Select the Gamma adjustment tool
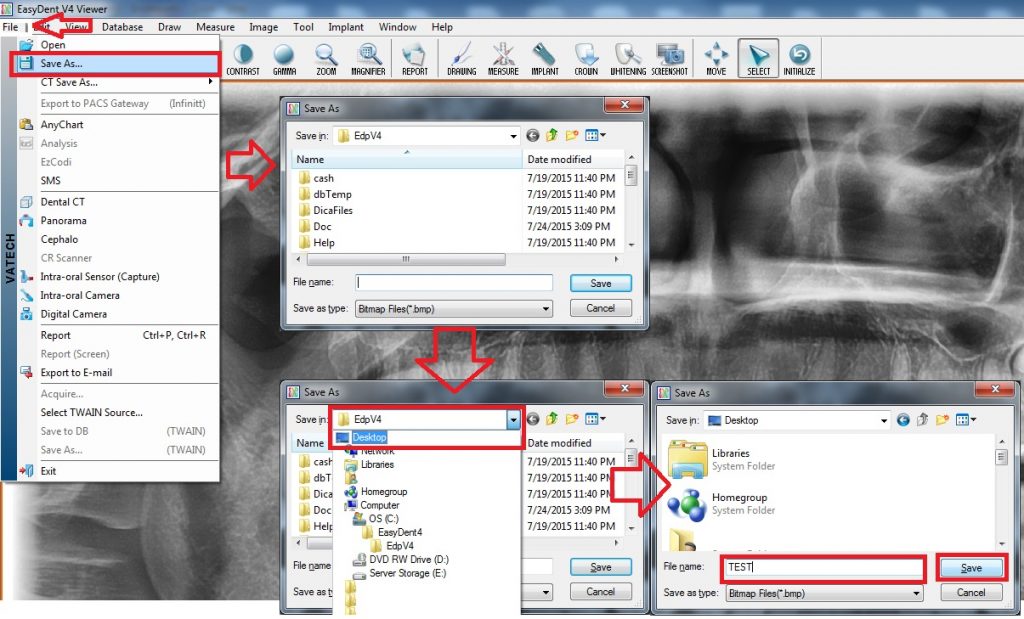 click(284, 59)
